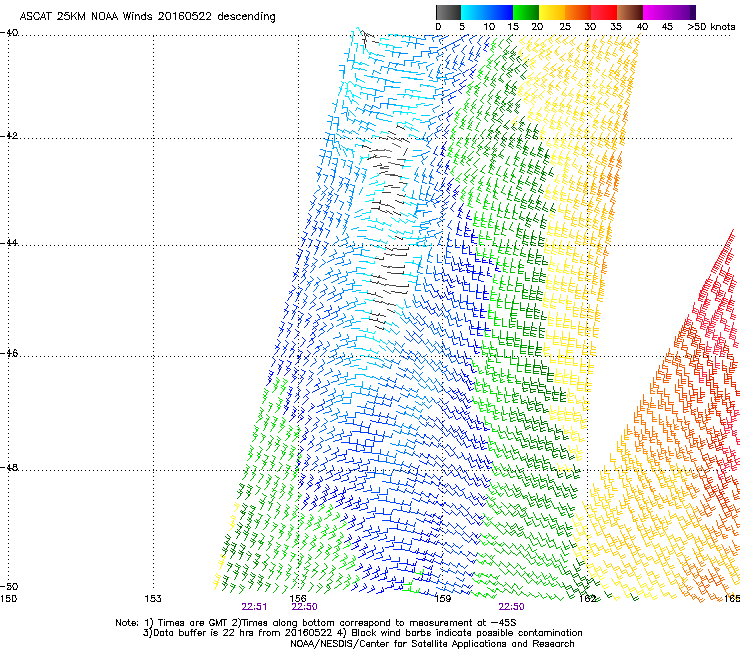The image size is (740, 650).
Task: Click the gray 0-5 knots legend swatch
Action: [x=448, y=12]
